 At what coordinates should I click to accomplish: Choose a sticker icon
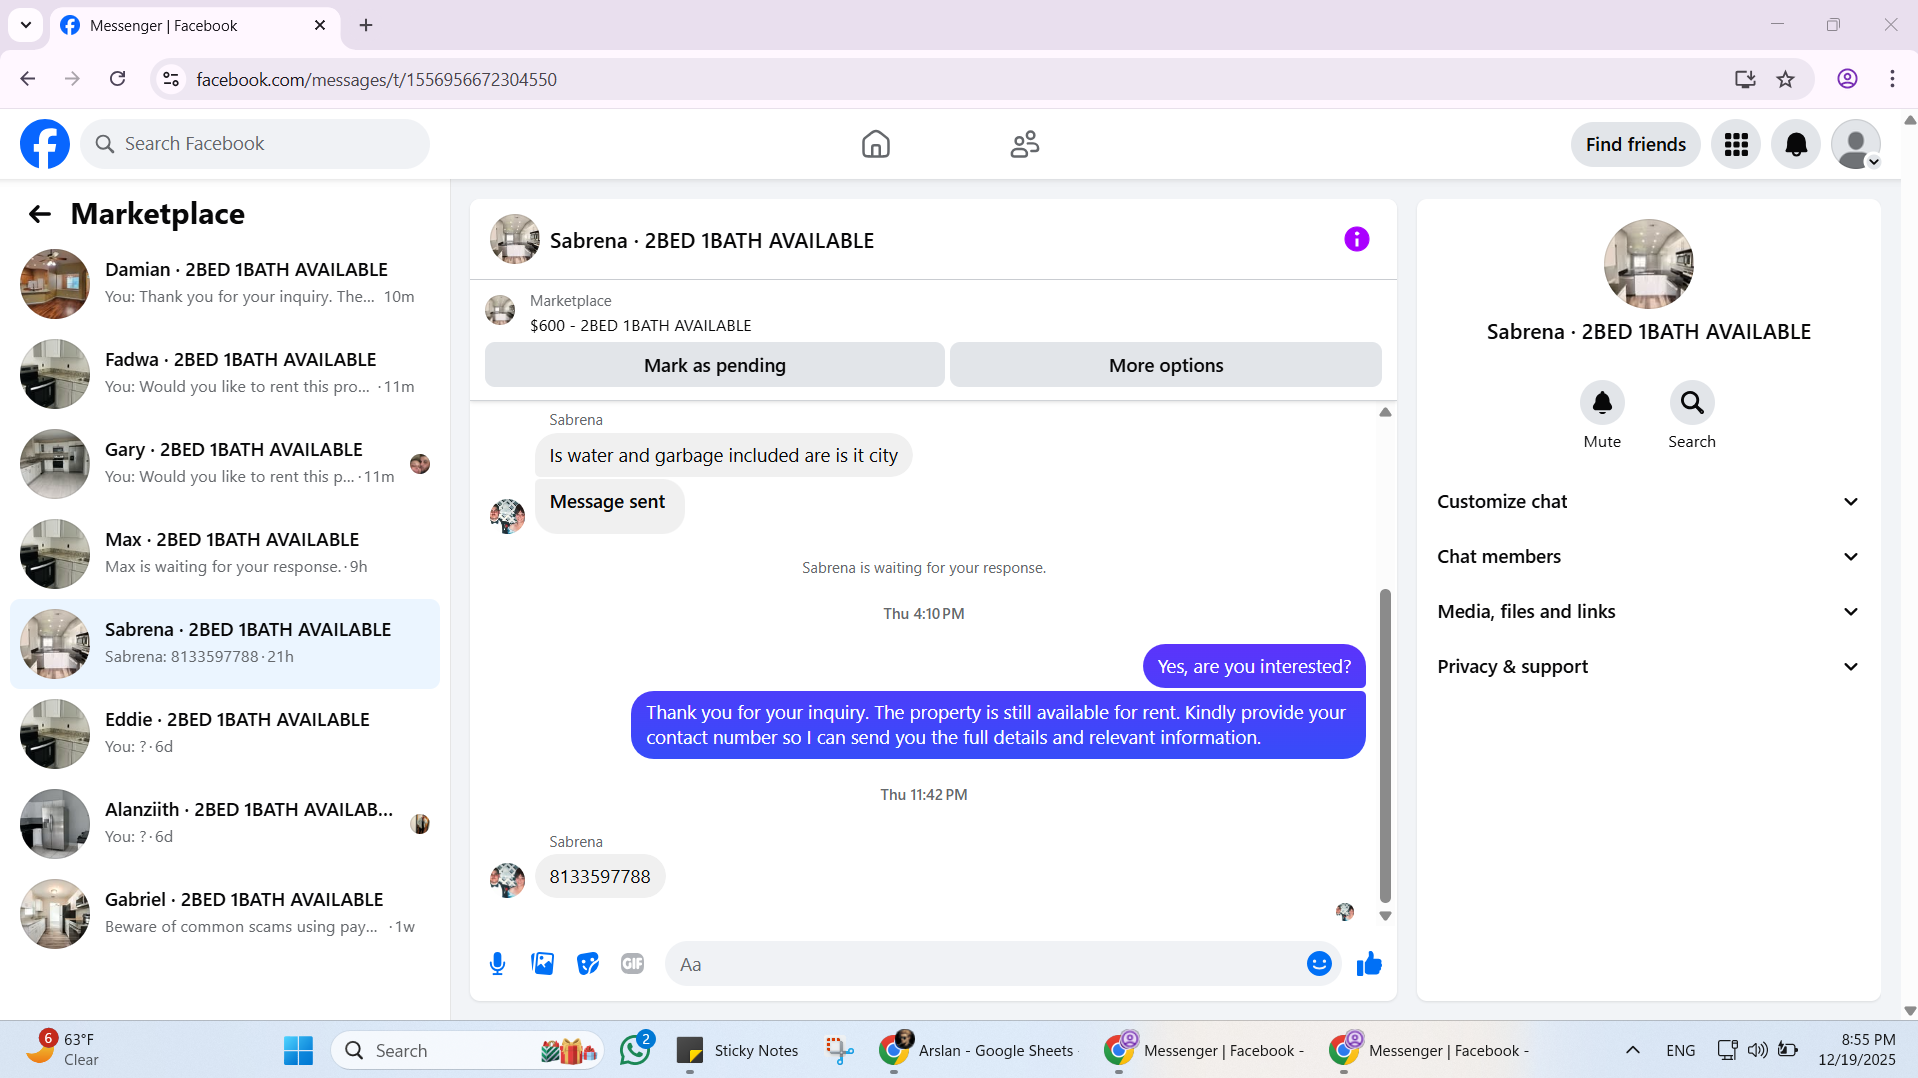tap(588, 964)
